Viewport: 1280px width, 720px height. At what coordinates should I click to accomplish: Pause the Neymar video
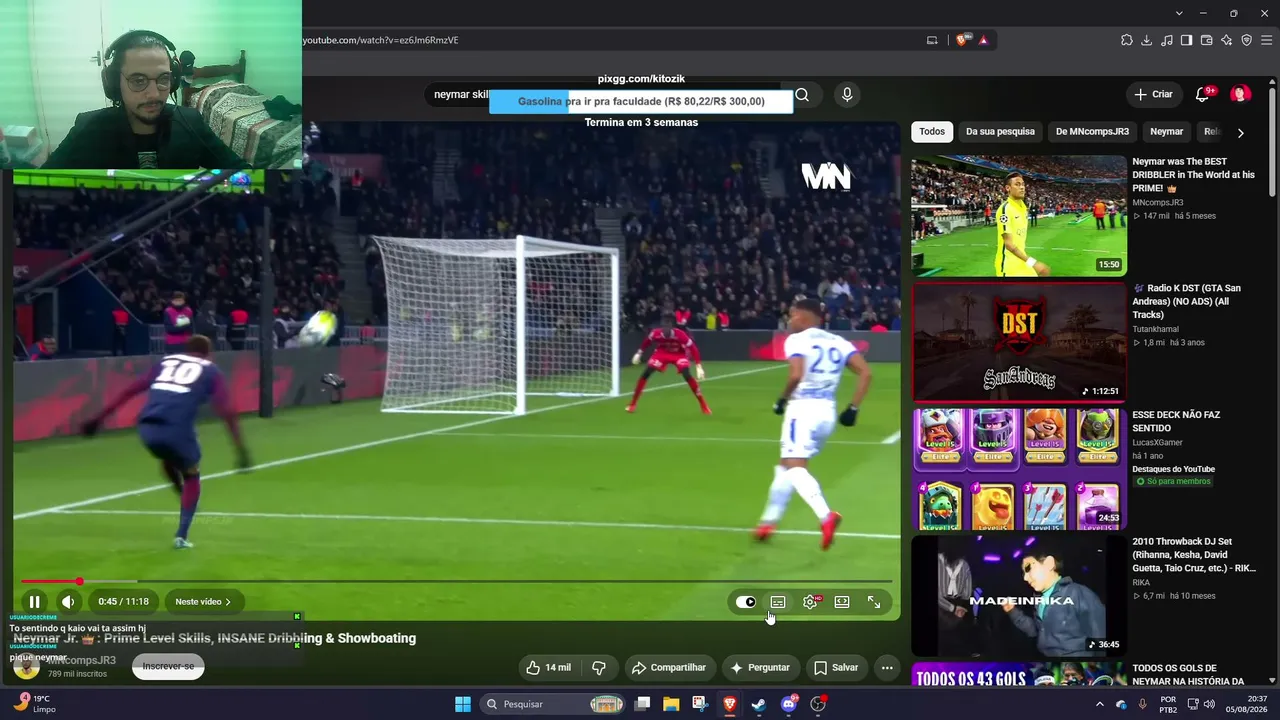click(x=34, y=602)
